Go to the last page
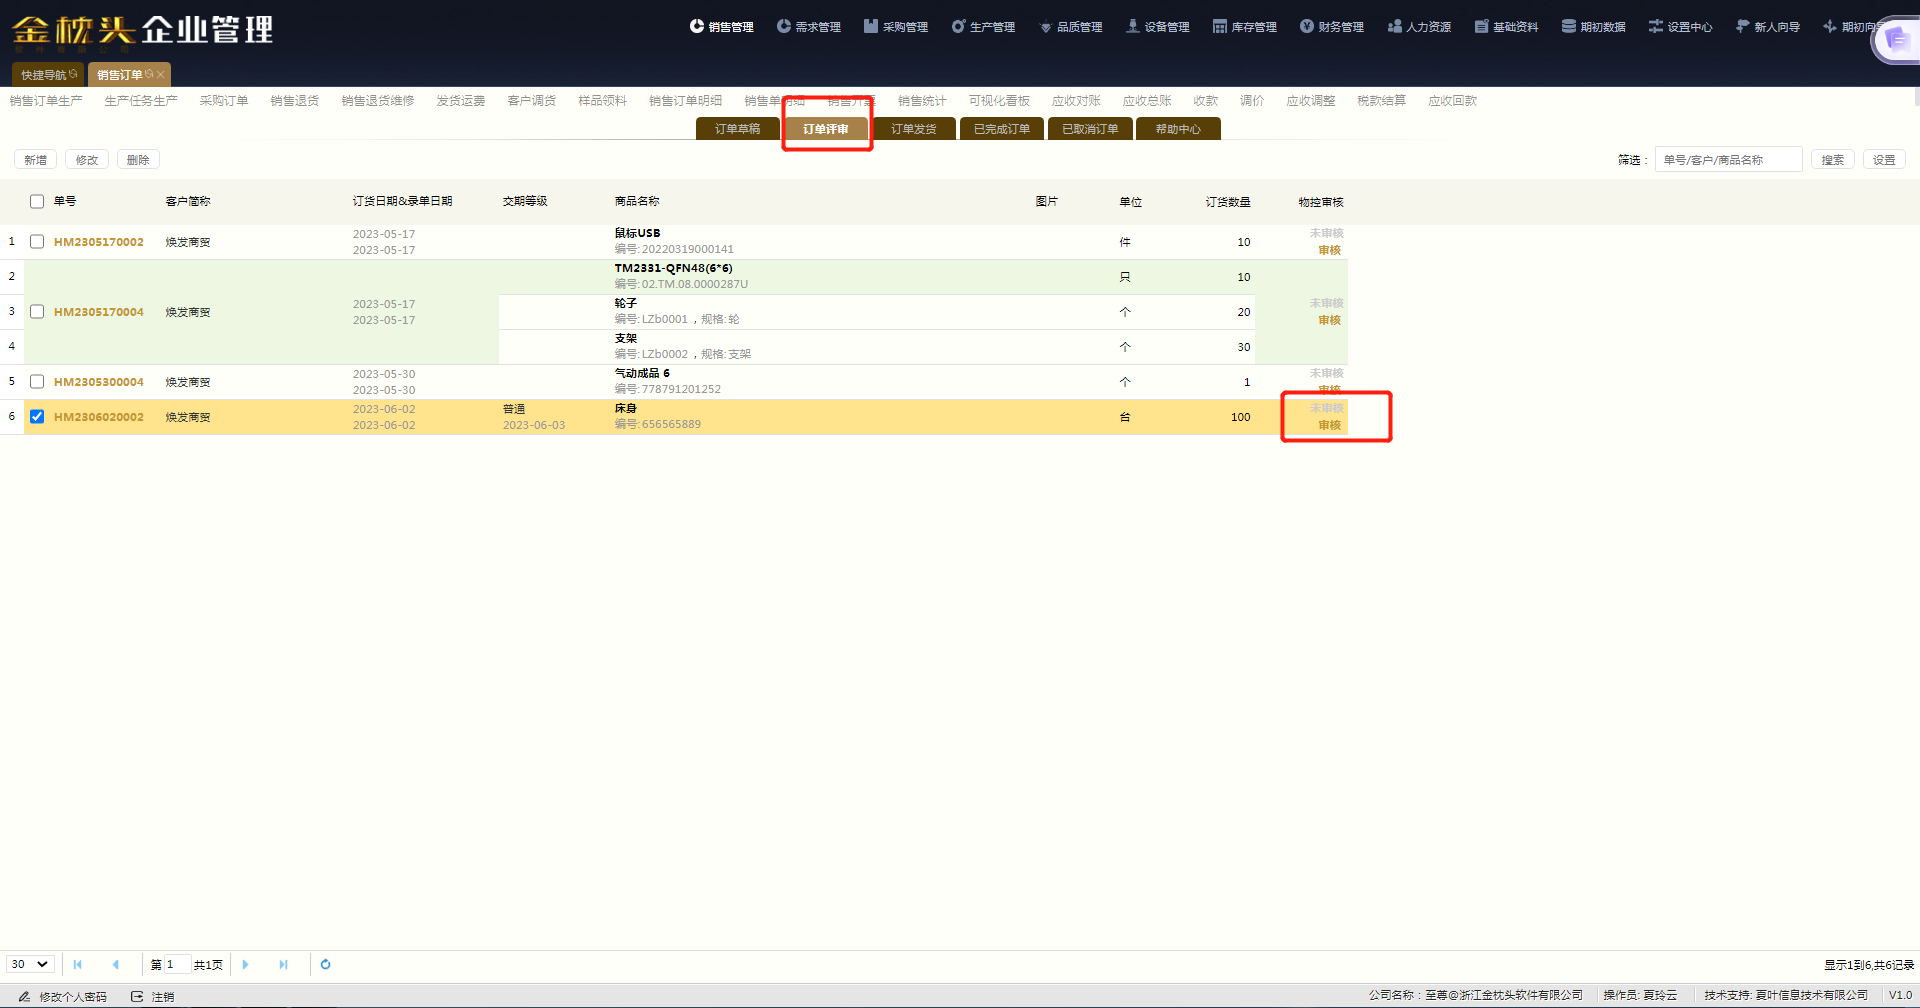The height and width of the screenshot is (1008, 1920). coord(283,964)
